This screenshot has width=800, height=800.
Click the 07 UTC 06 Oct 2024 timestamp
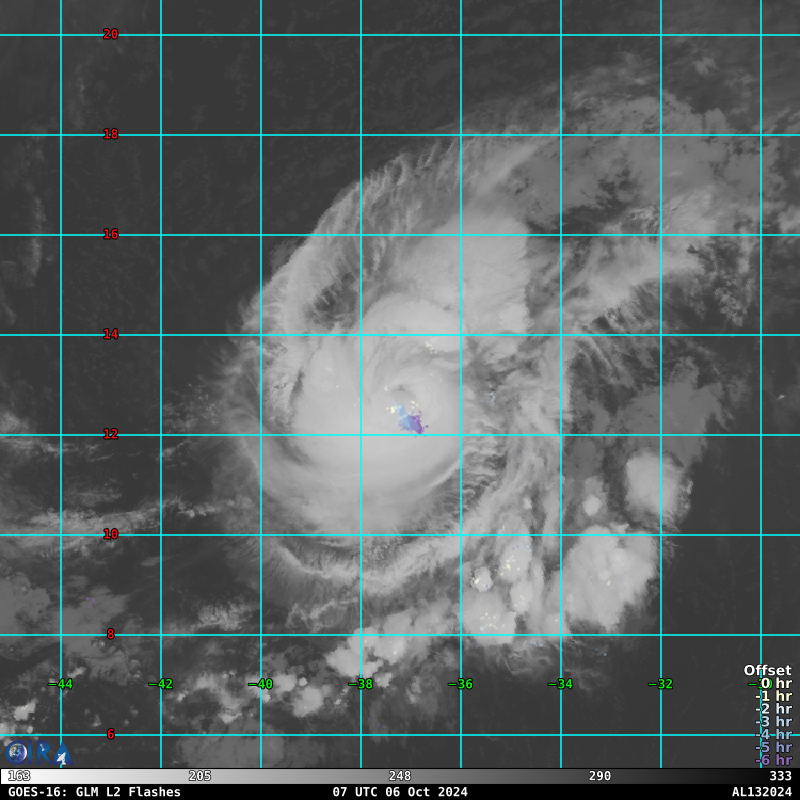tap(400, 792)
